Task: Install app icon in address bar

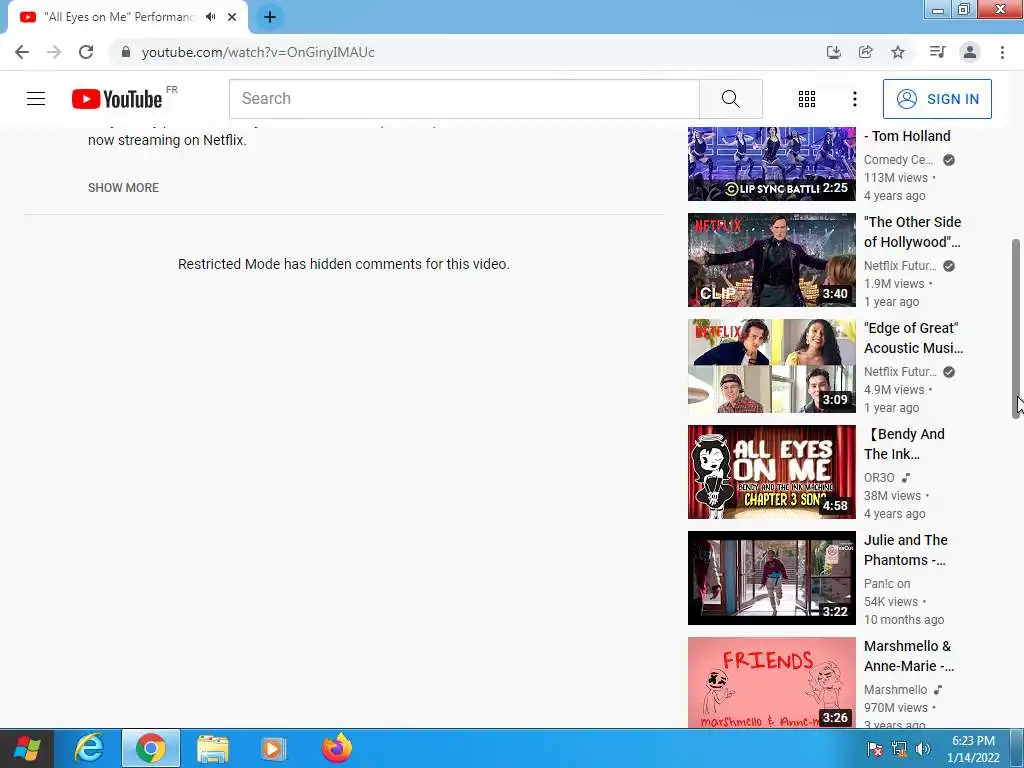Action: click(833, 52)
